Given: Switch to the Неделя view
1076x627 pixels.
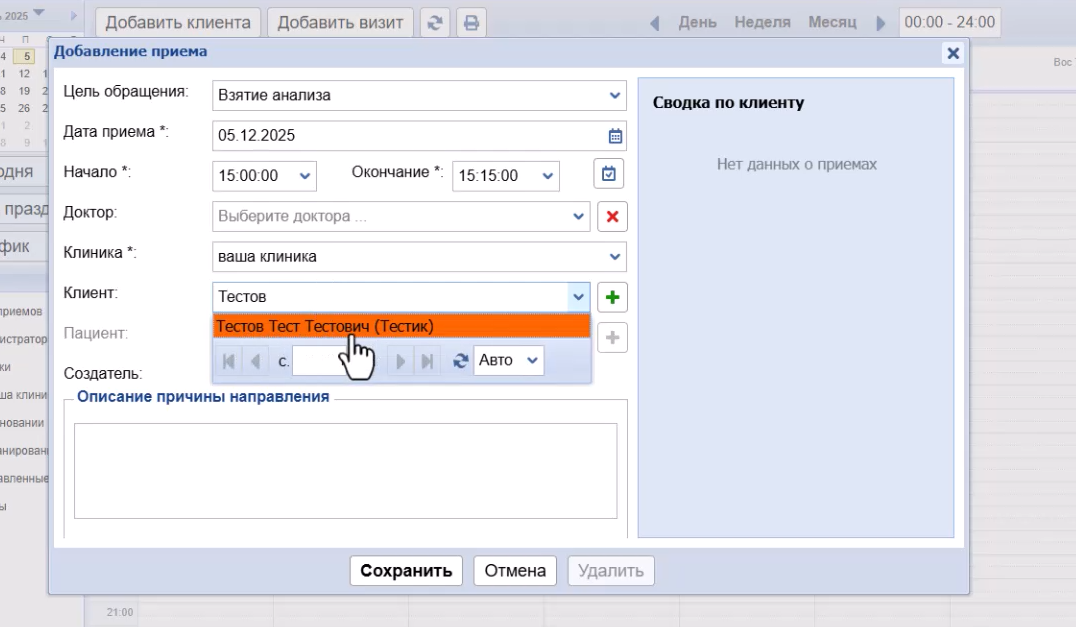Looking at the screenshot, I should point(762,22).
